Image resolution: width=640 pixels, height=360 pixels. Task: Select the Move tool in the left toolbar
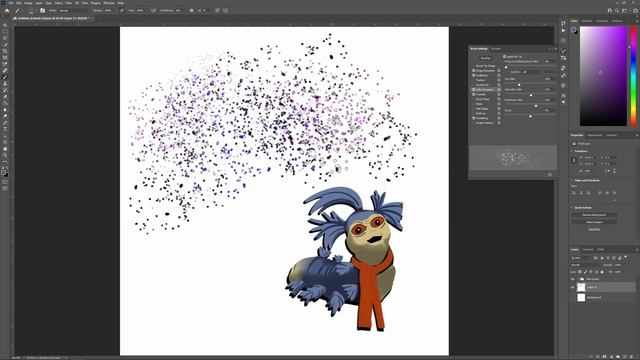pos(5,25)
